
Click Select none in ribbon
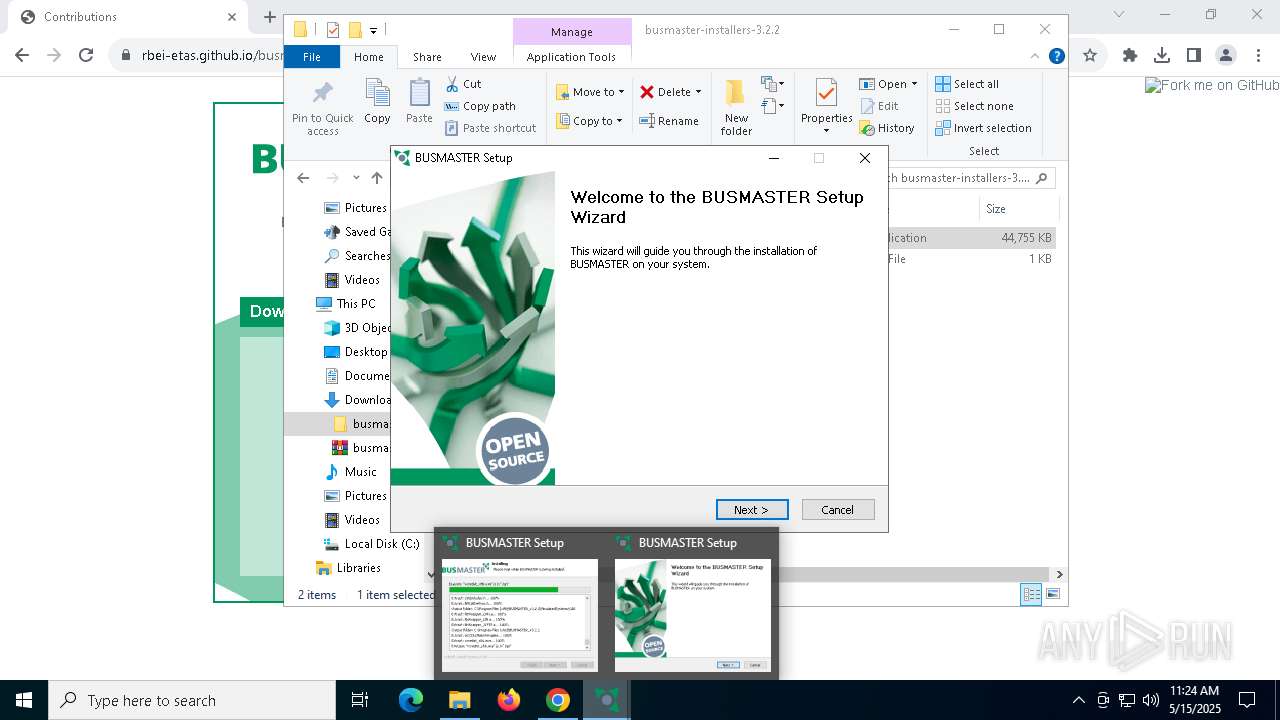pyautogui.click(x=975, y=106)
